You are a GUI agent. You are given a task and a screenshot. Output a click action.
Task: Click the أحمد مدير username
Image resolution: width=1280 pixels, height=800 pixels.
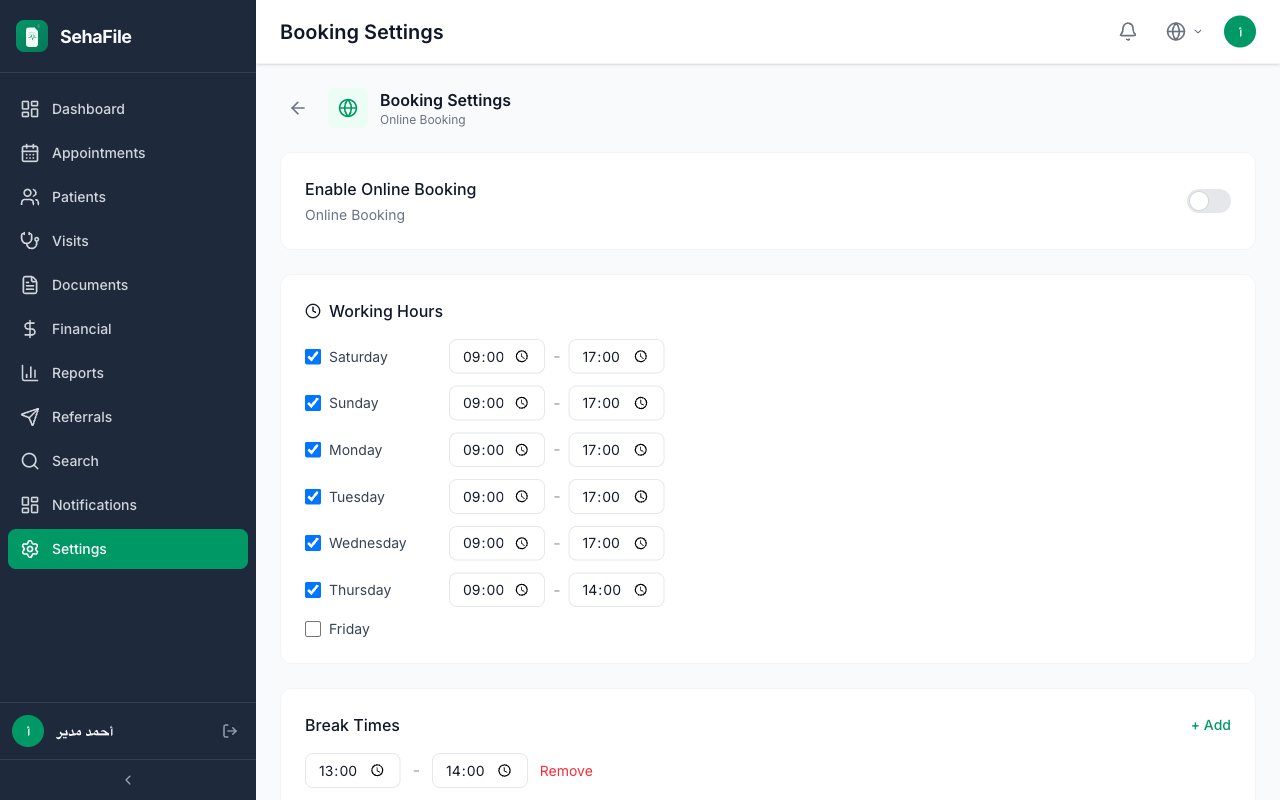(x=85, y=731)
